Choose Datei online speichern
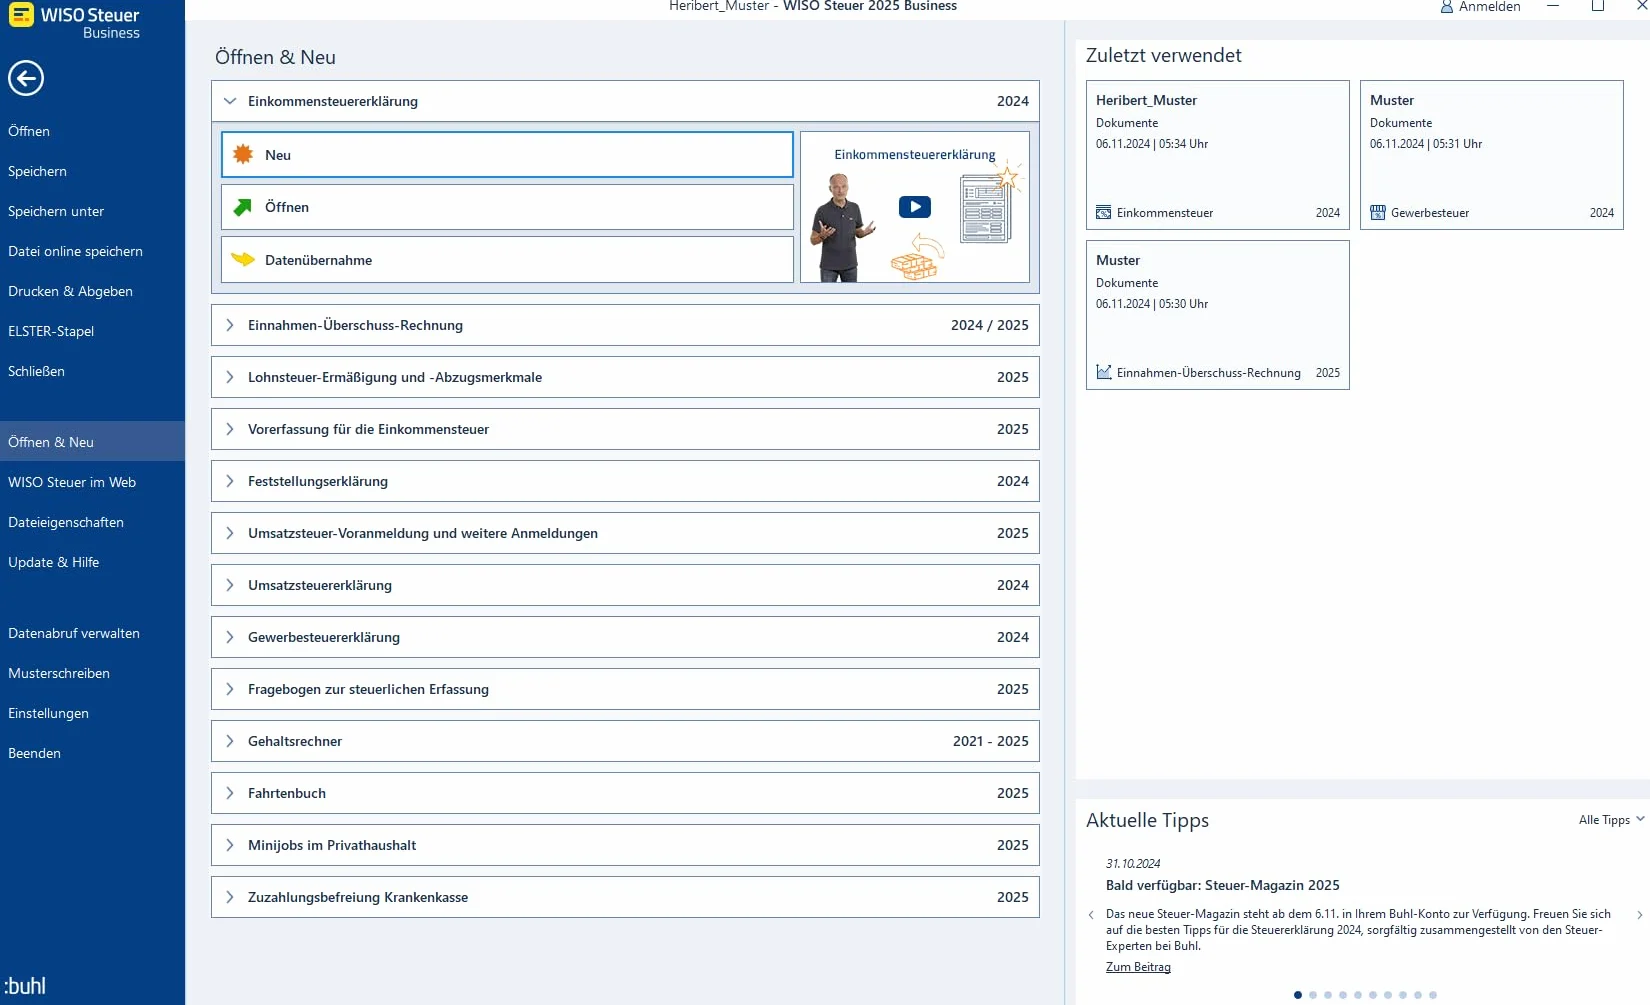Screen dimensions: 1650x1005 [92, 251]
